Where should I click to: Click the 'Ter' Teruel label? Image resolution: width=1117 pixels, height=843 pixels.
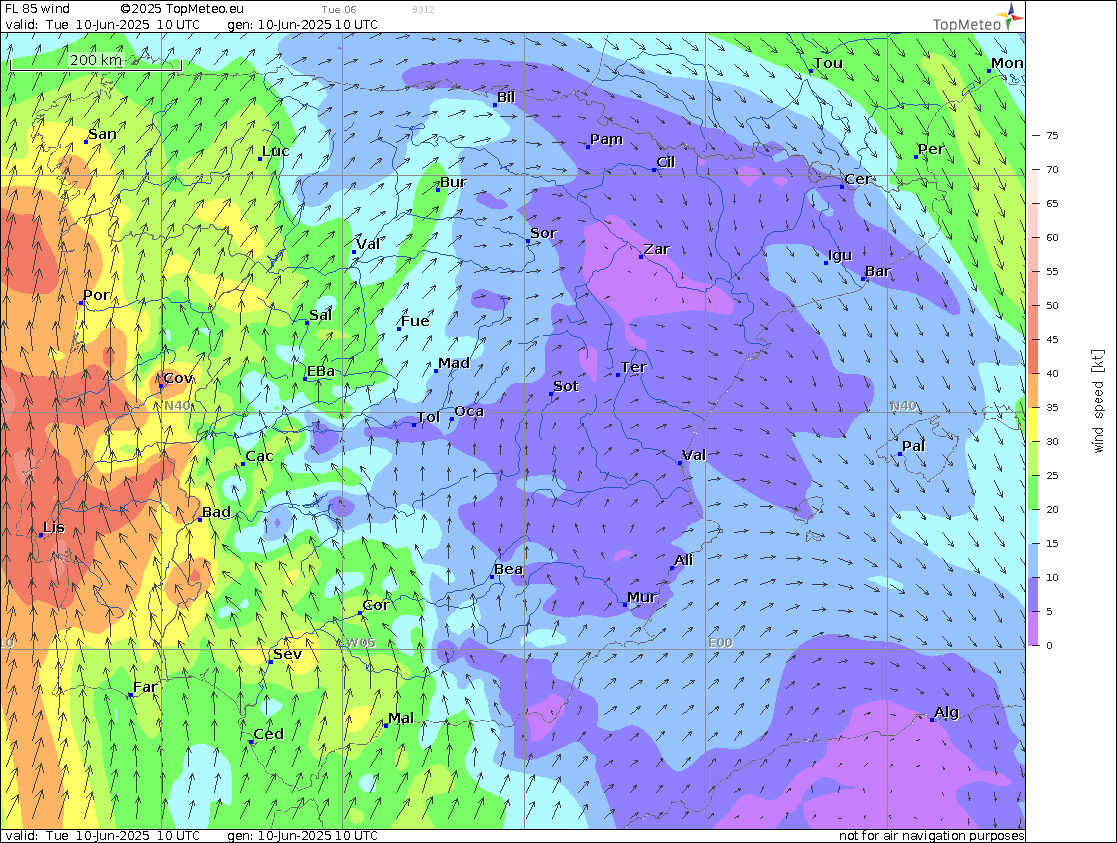click(634, 367)
